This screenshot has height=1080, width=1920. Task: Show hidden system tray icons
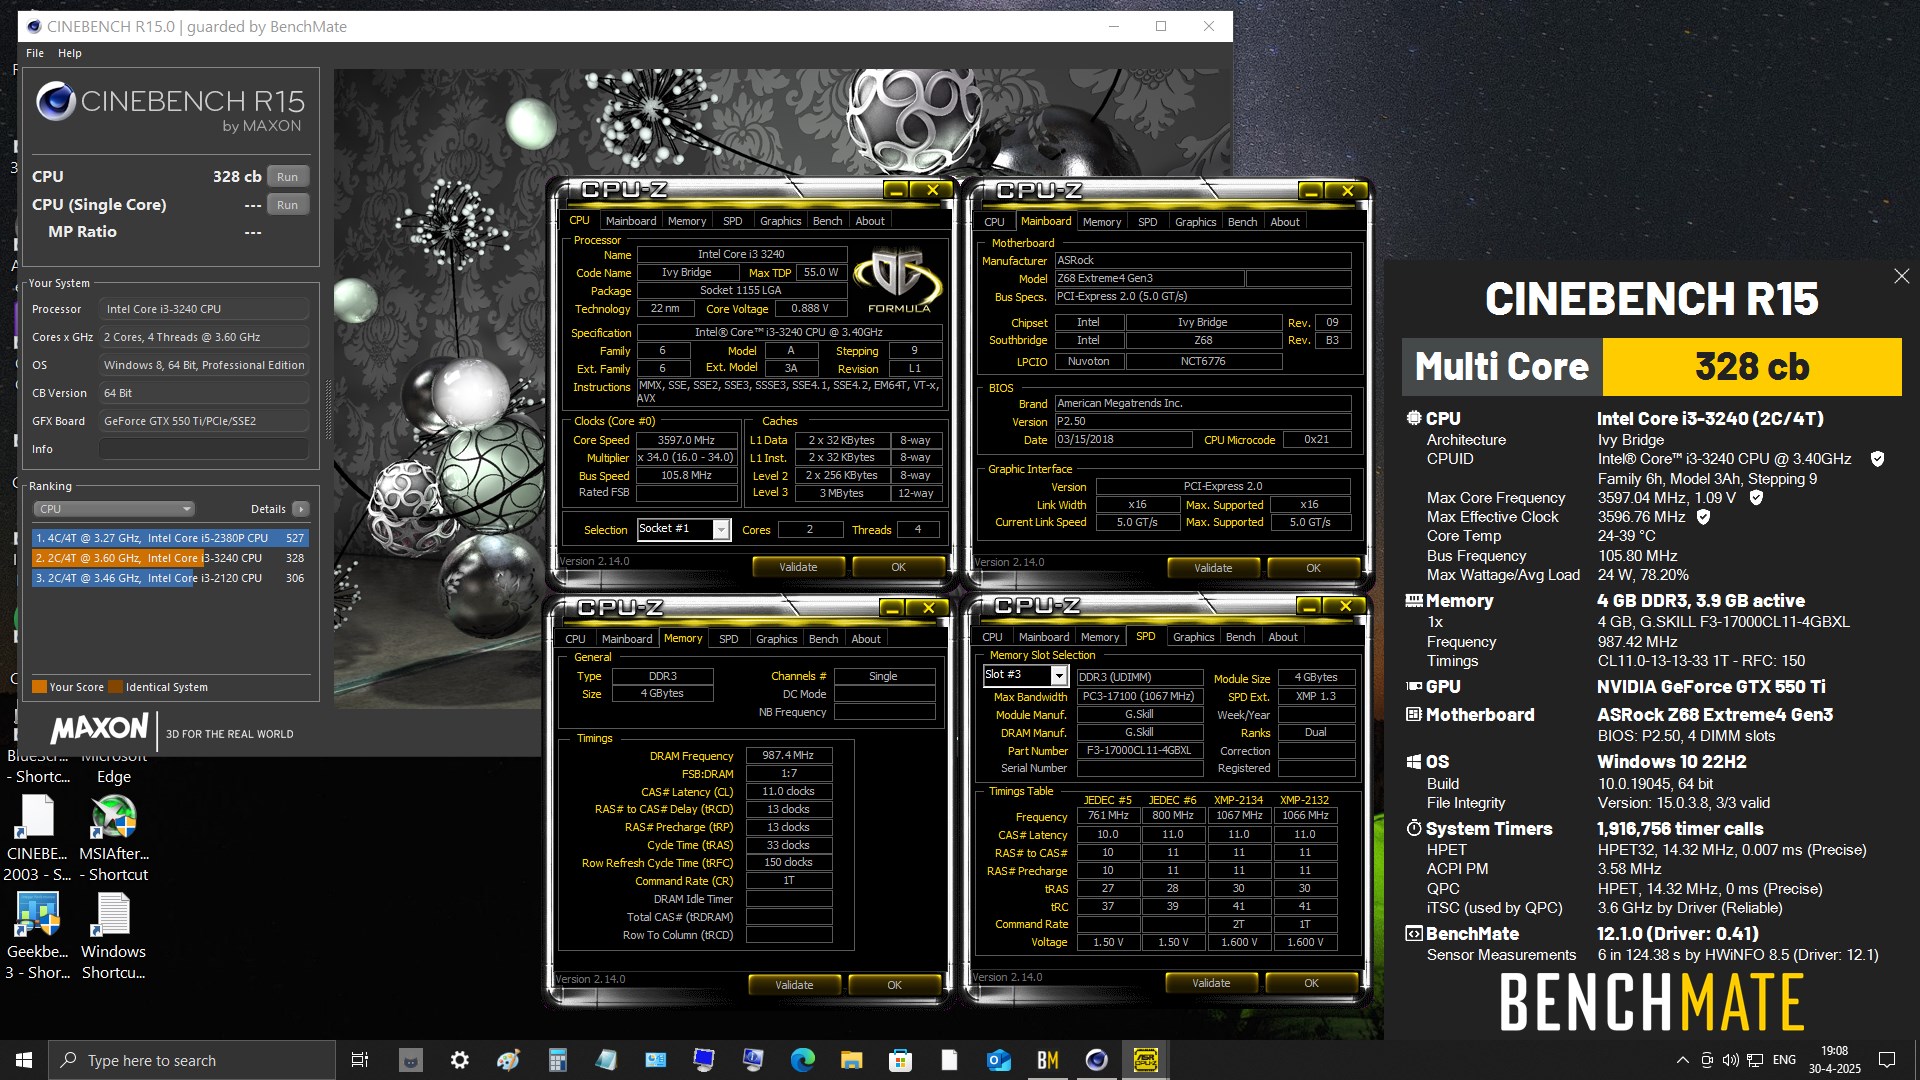coord(1682,1060)
